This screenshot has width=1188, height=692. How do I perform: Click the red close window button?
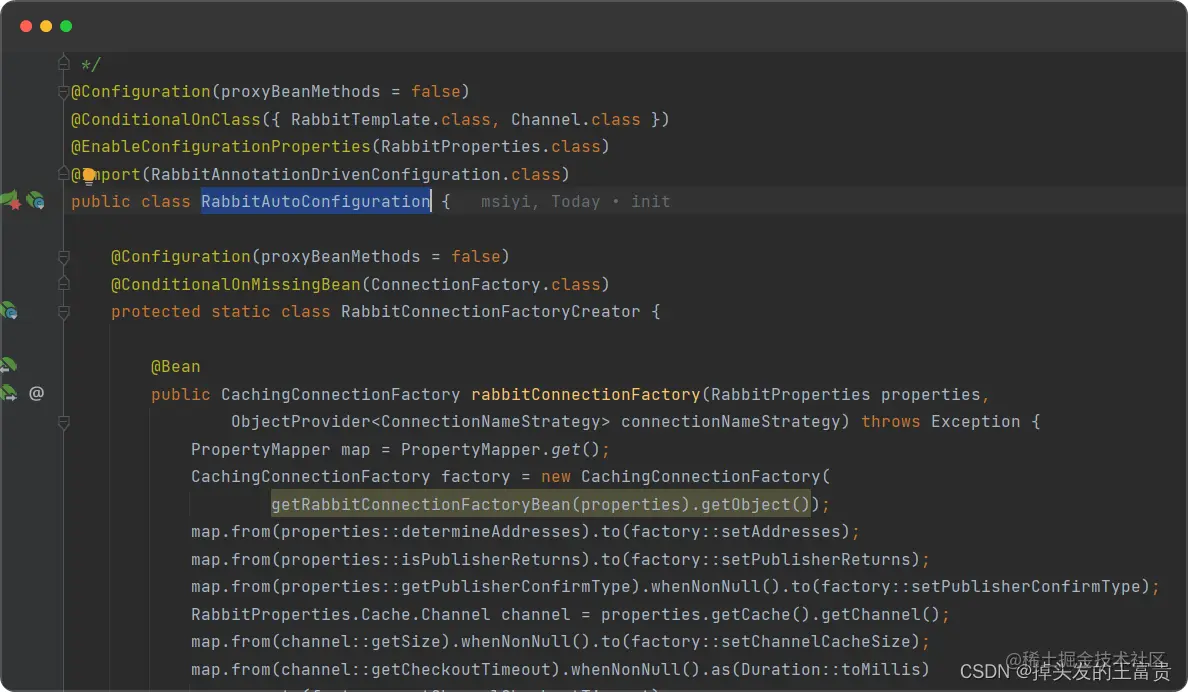(26, 26)
